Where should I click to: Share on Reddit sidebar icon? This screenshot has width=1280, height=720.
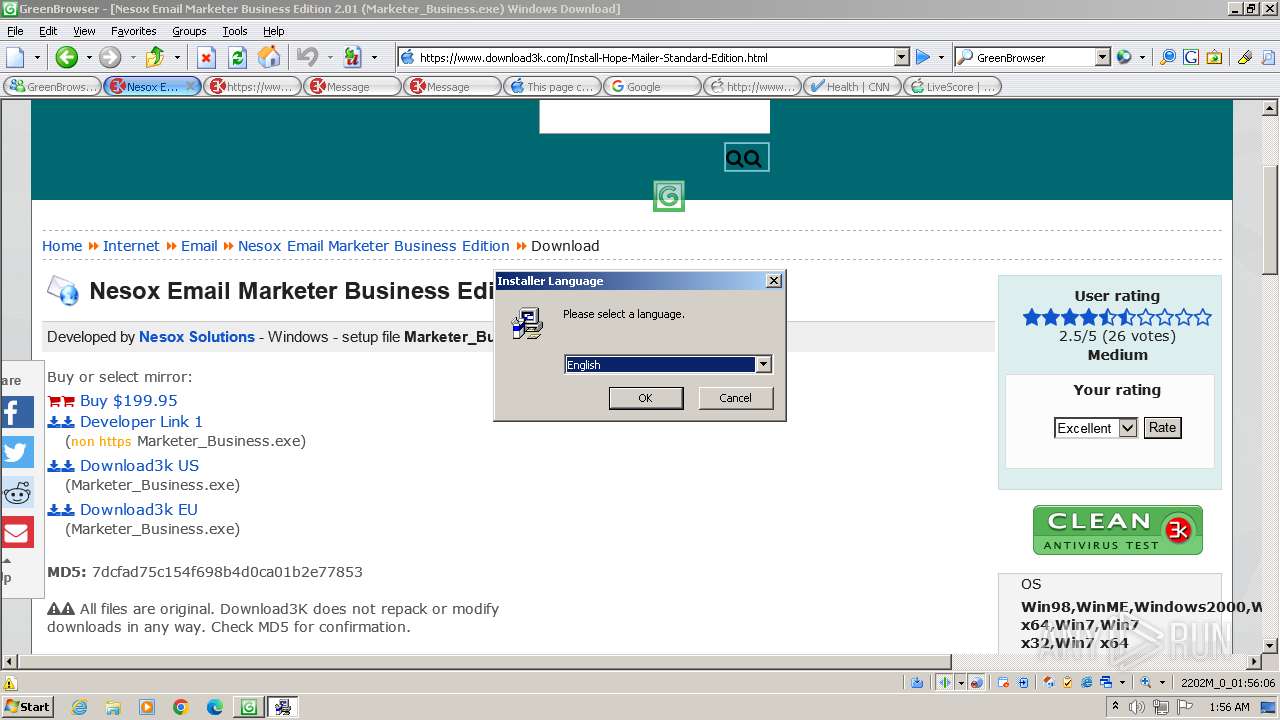(x=16, y=492)
